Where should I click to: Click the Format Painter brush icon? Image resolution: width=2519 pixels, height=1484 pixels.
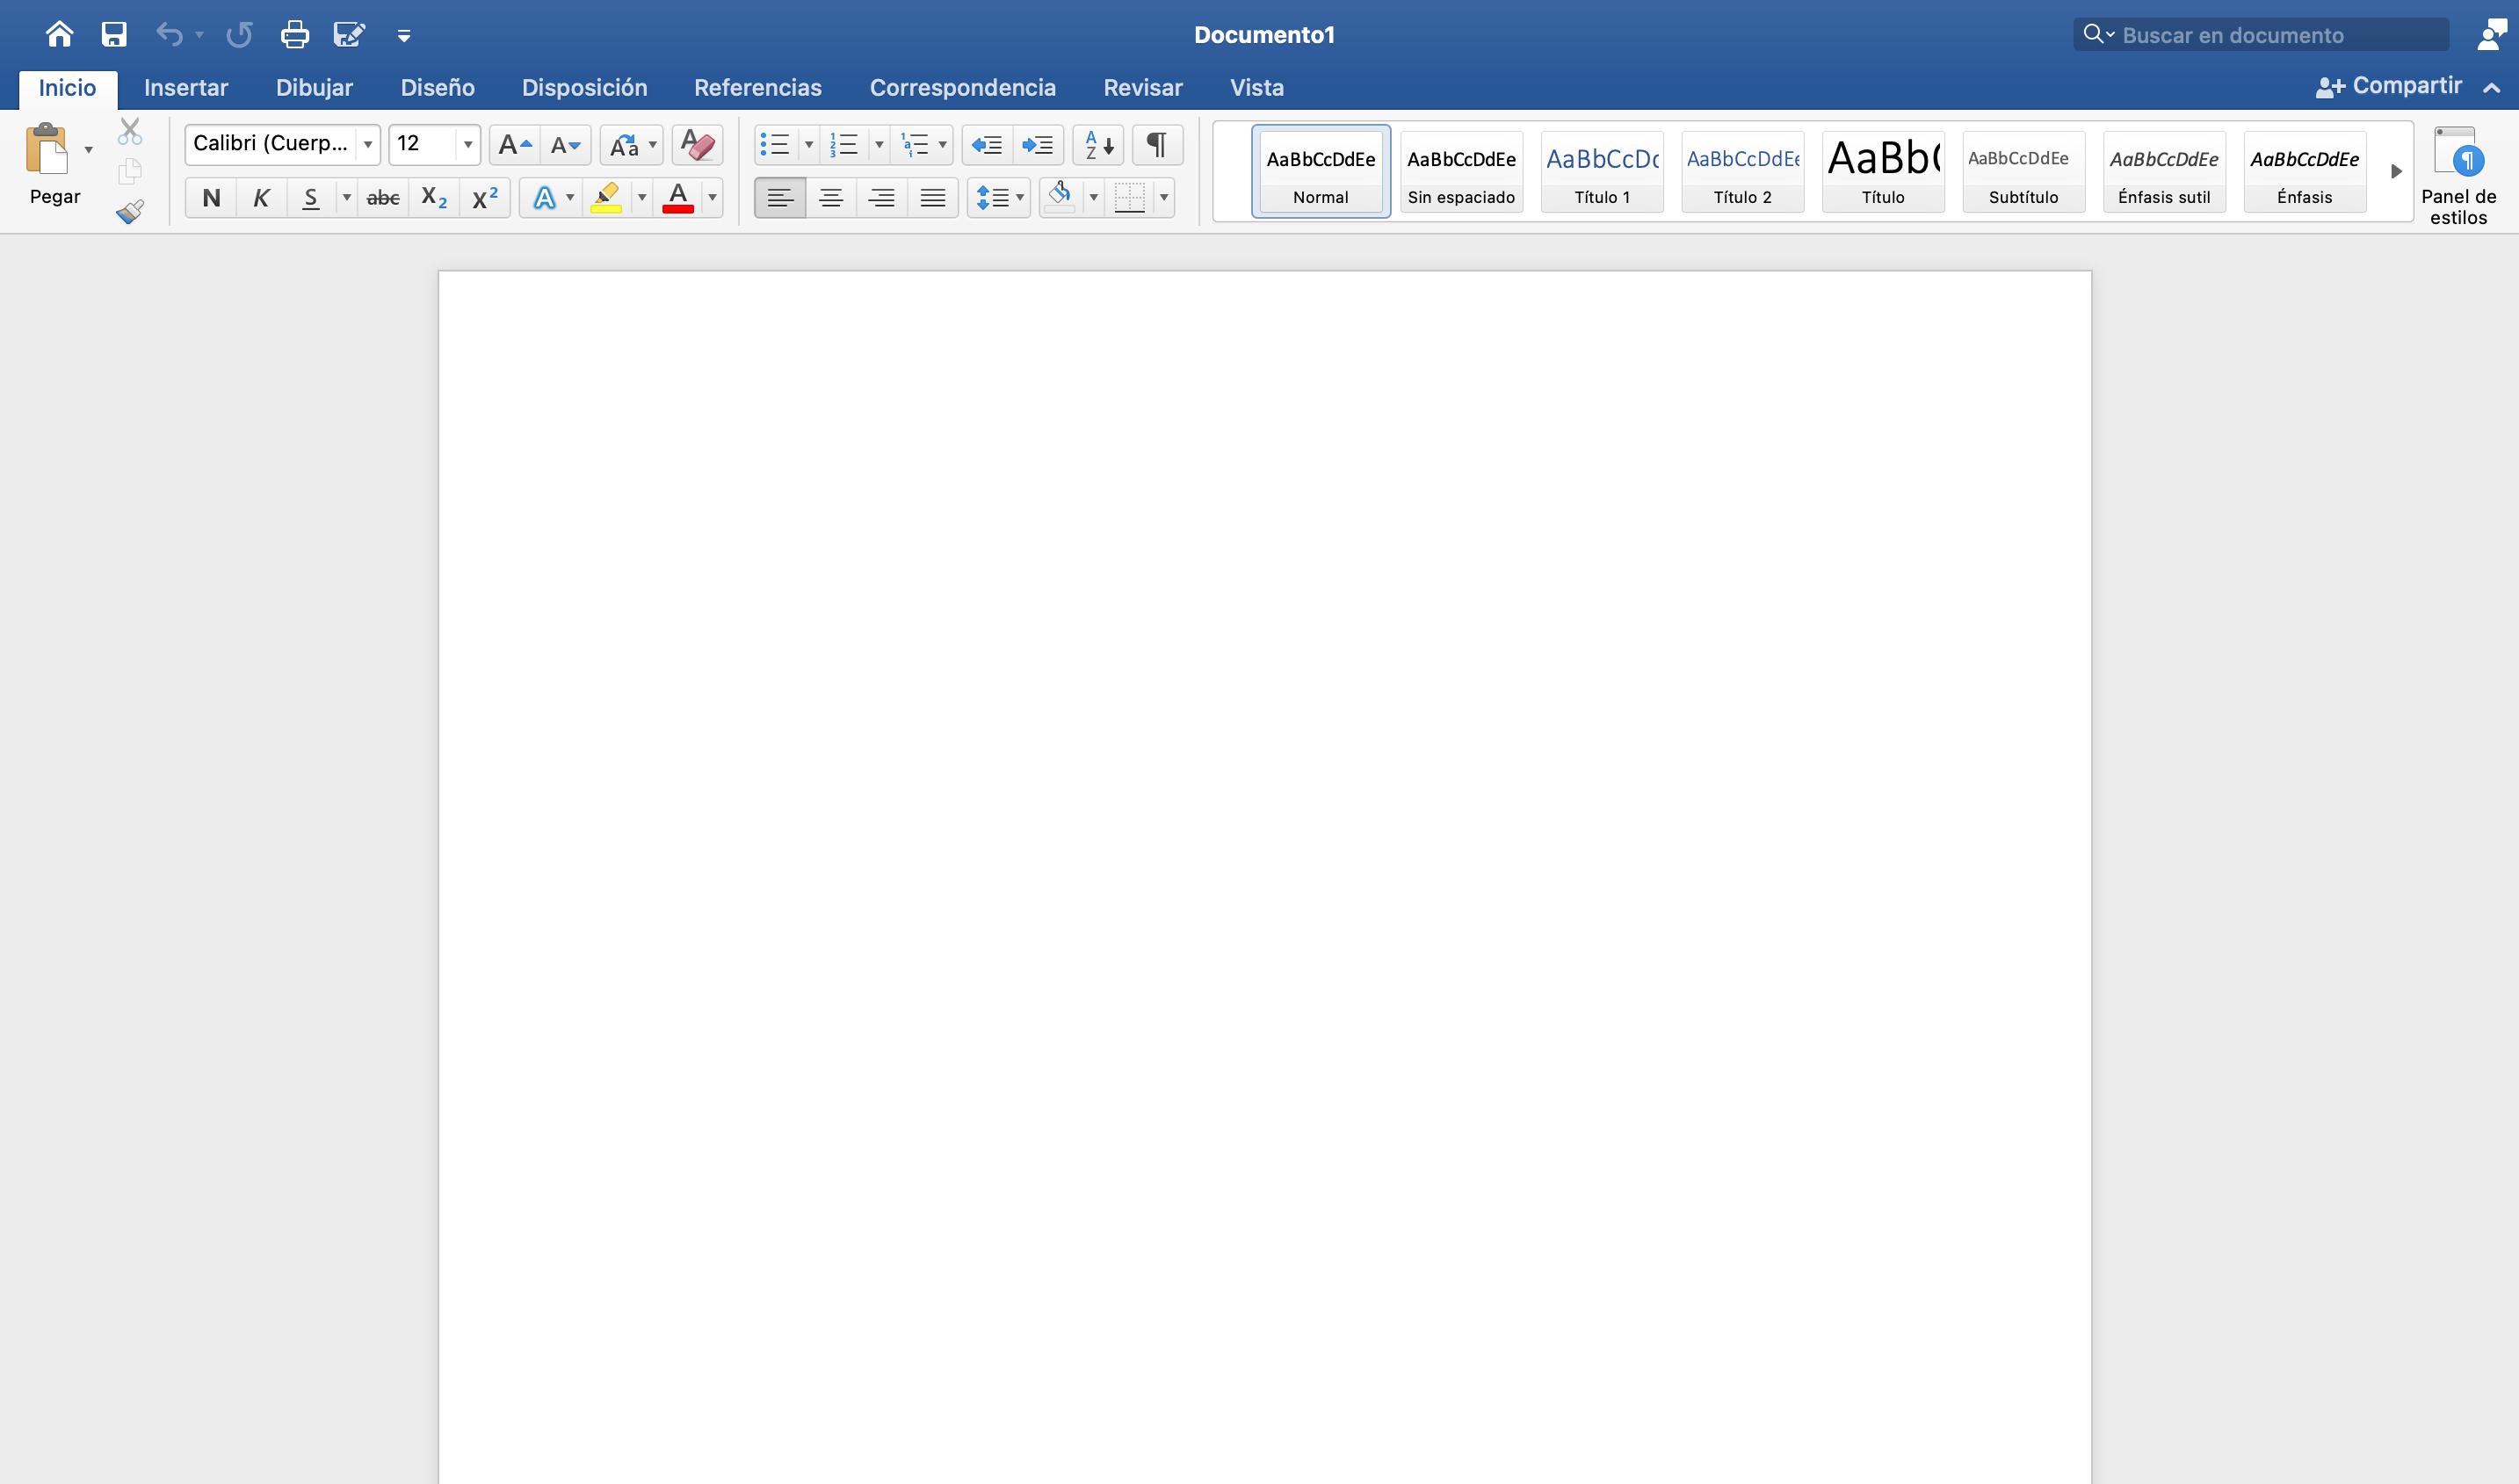tap(130, 211)
